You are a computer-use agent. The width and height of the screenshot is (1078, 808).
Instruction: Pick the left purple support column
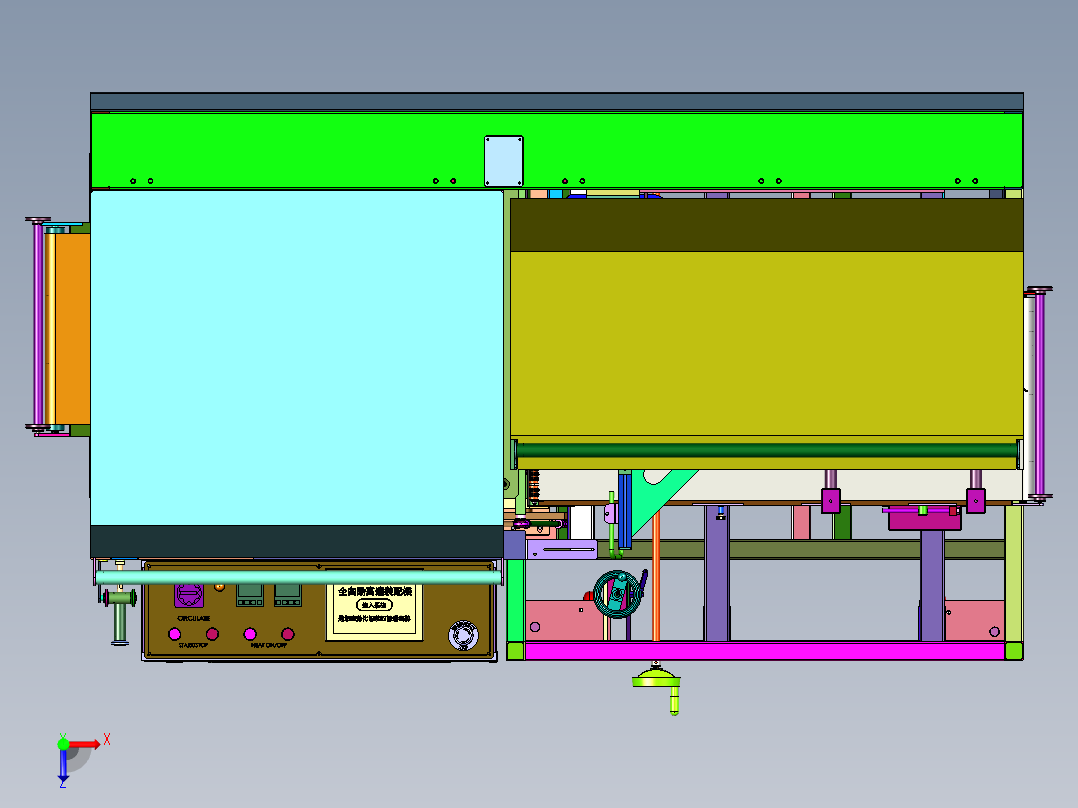tap(716, 574)
